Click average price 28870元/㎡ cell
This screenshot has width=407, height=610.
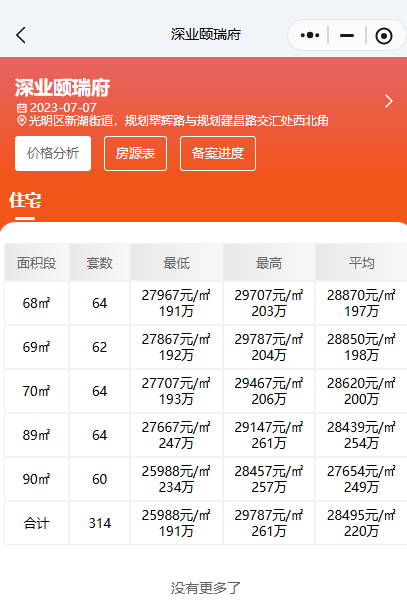pyautogui.click(x=361, y=303)
